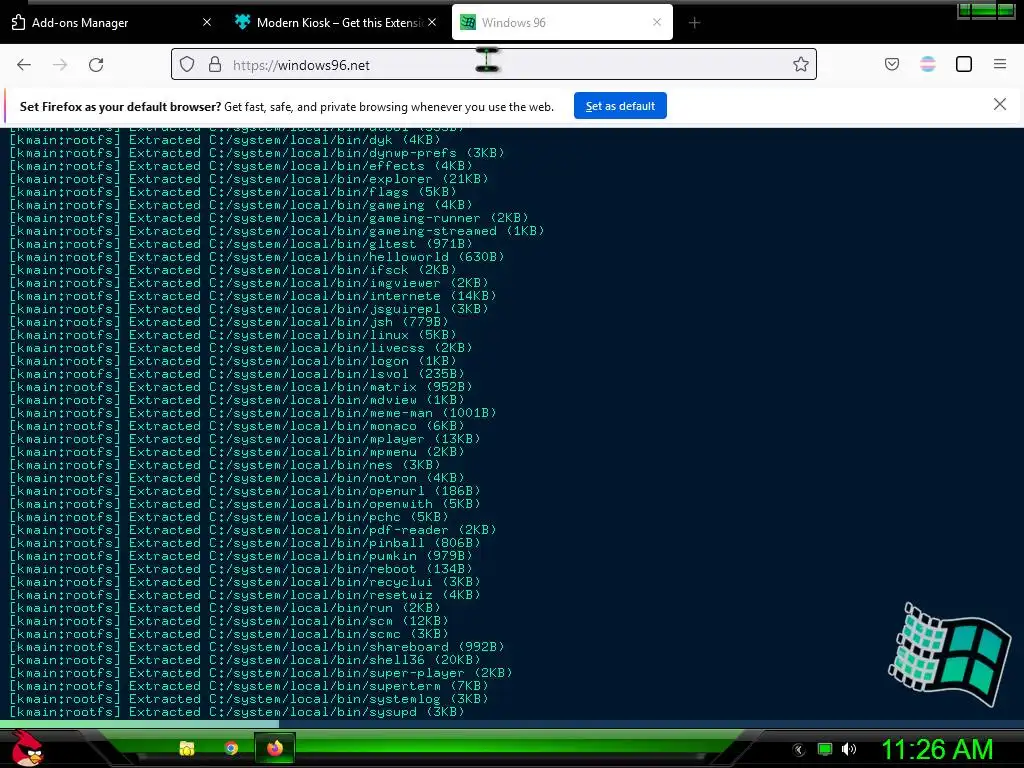
Task: Select the Firefox taskbar button
Action: (x=275, y=748)
